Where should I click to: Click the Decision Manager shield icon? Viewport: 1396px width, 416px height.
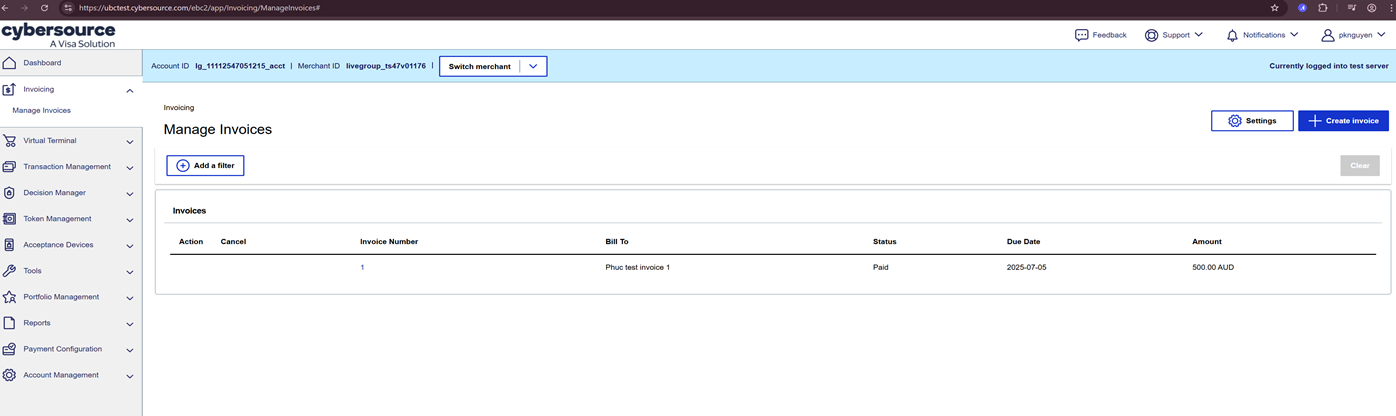pos(10,193)
